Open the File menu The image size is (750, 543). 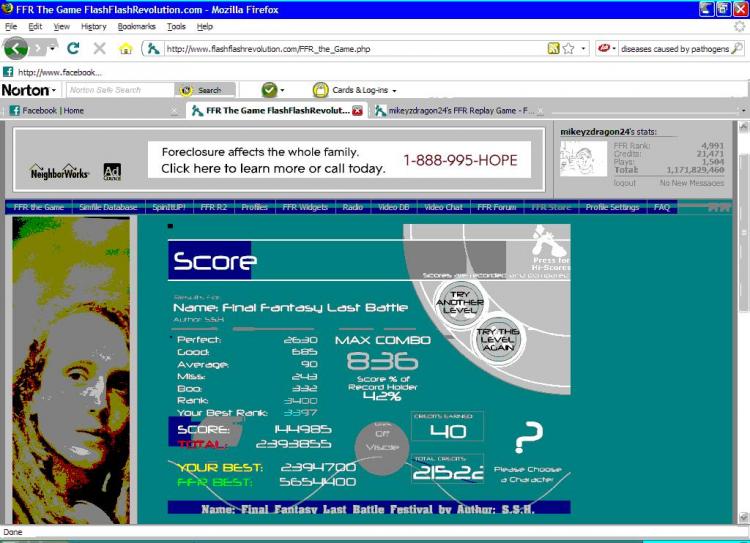coord(11,27)
